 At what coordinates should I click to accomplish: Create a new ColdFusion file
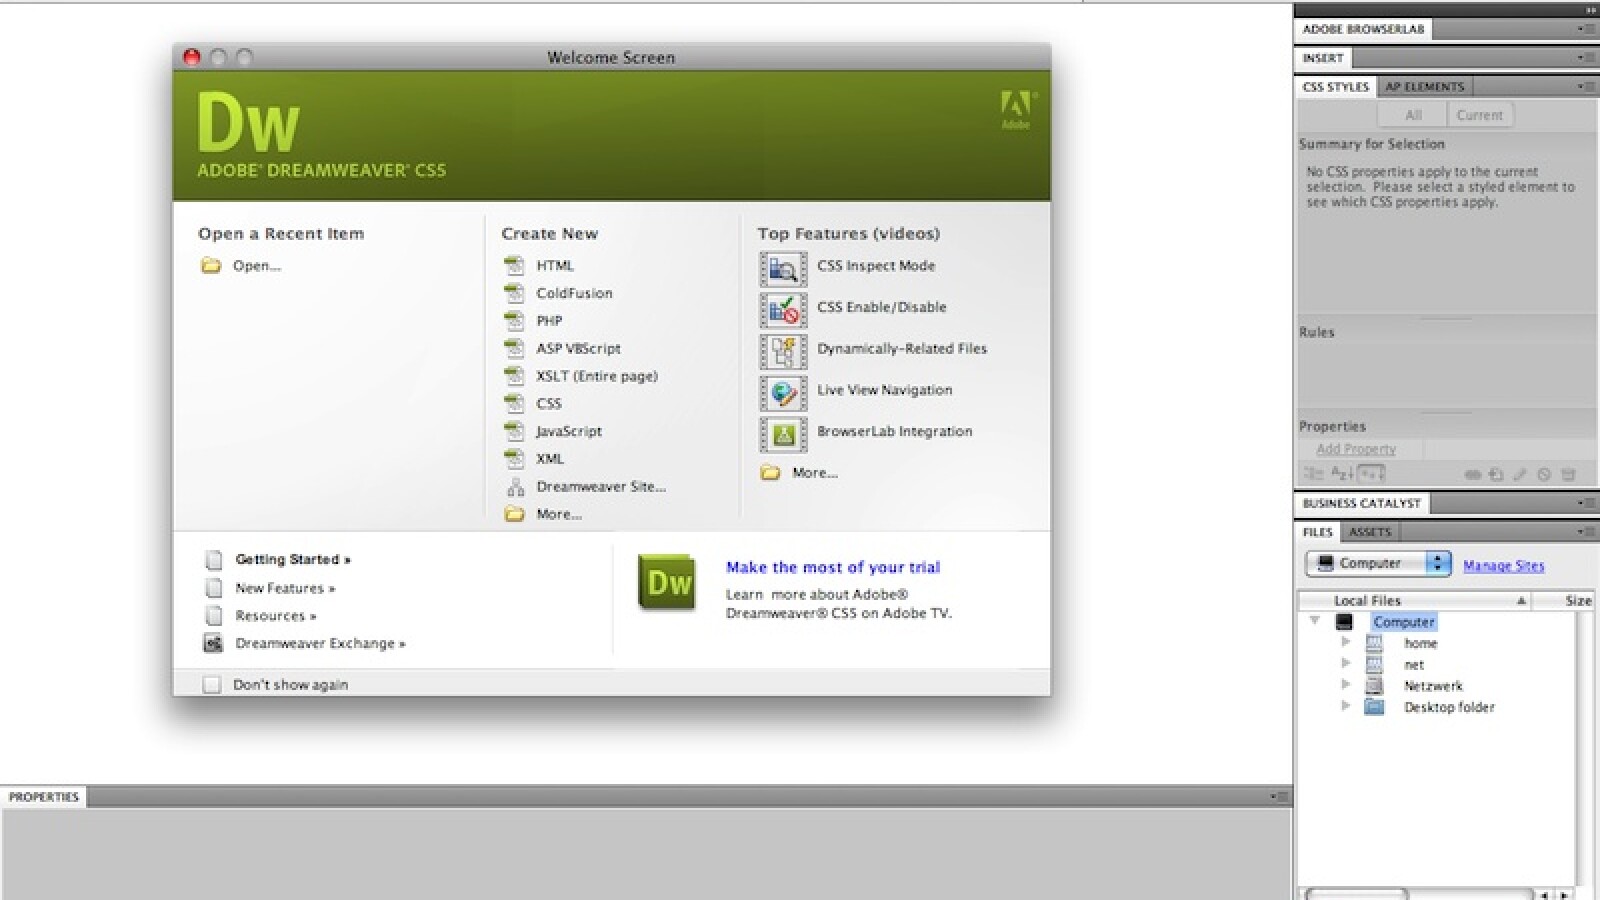point(574,293)
